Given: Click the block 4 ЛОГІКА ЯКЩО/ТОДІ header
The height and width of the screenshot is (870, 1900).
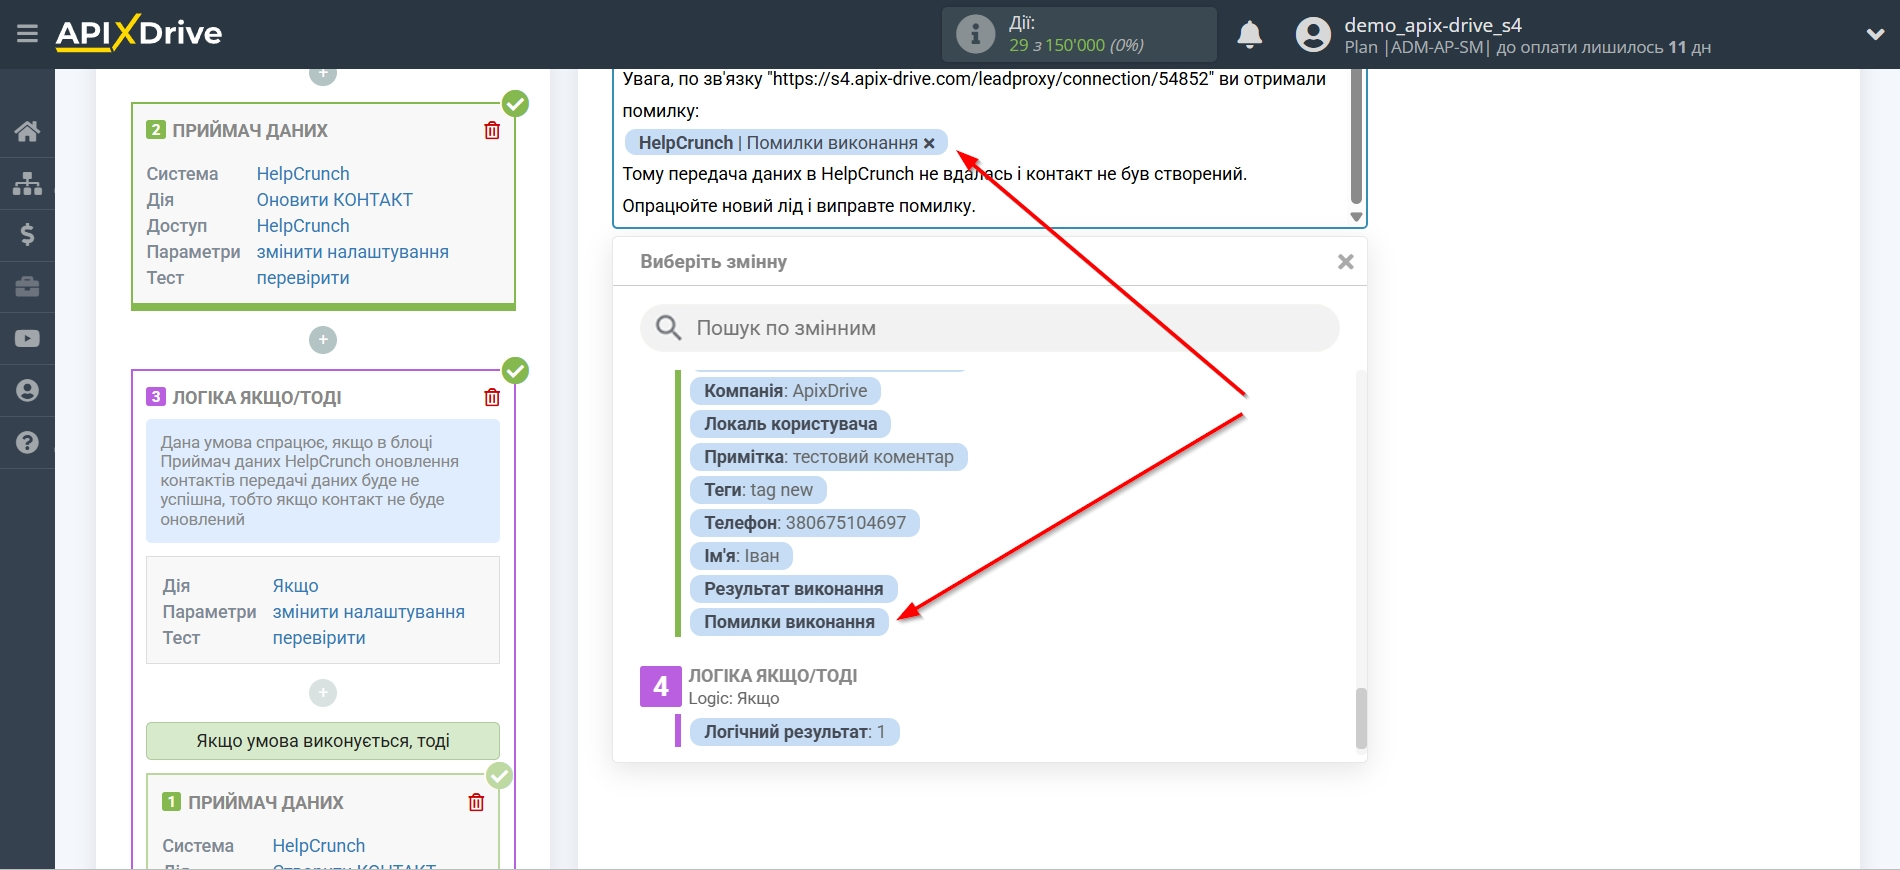Looking at the screenshot, I should 772,676.
